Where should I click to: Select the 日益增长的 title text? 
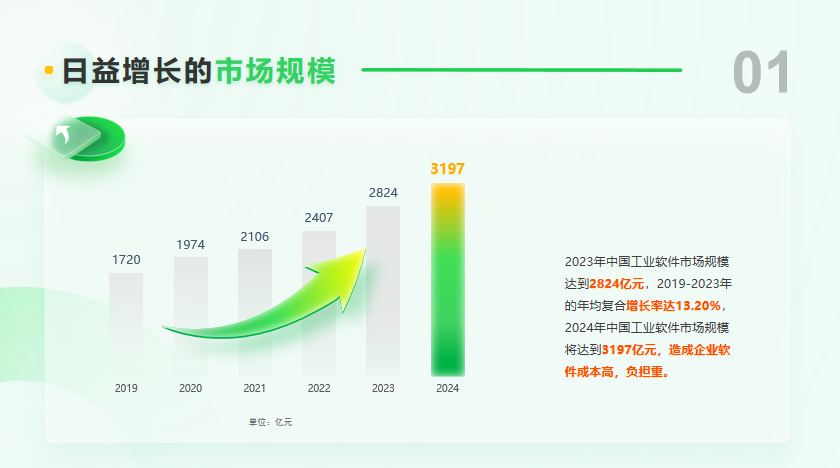tap(136, 71)
